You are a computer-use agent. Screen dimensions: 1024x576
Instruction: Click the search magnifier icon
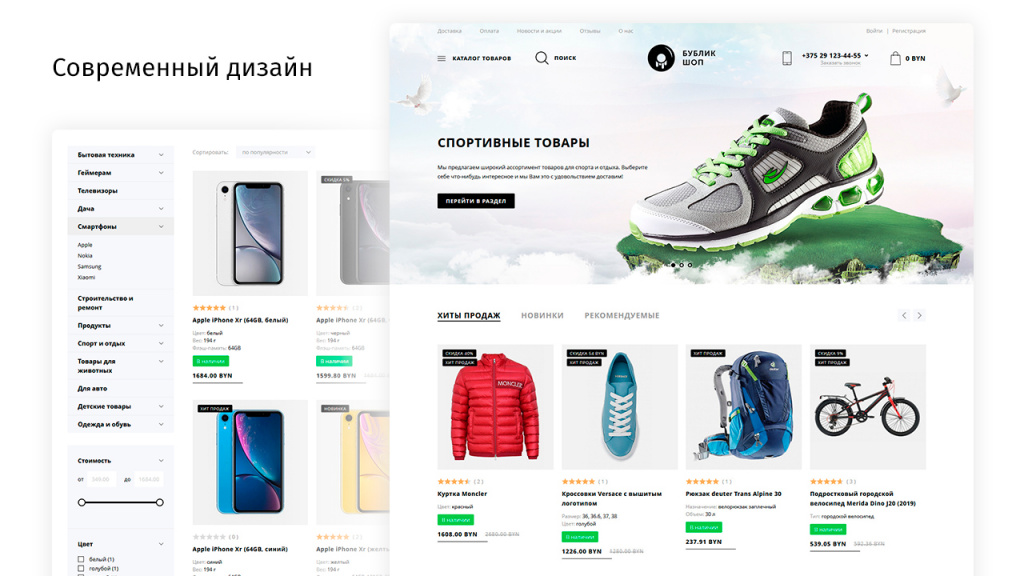pyautogui.click(x=541, y=58)
